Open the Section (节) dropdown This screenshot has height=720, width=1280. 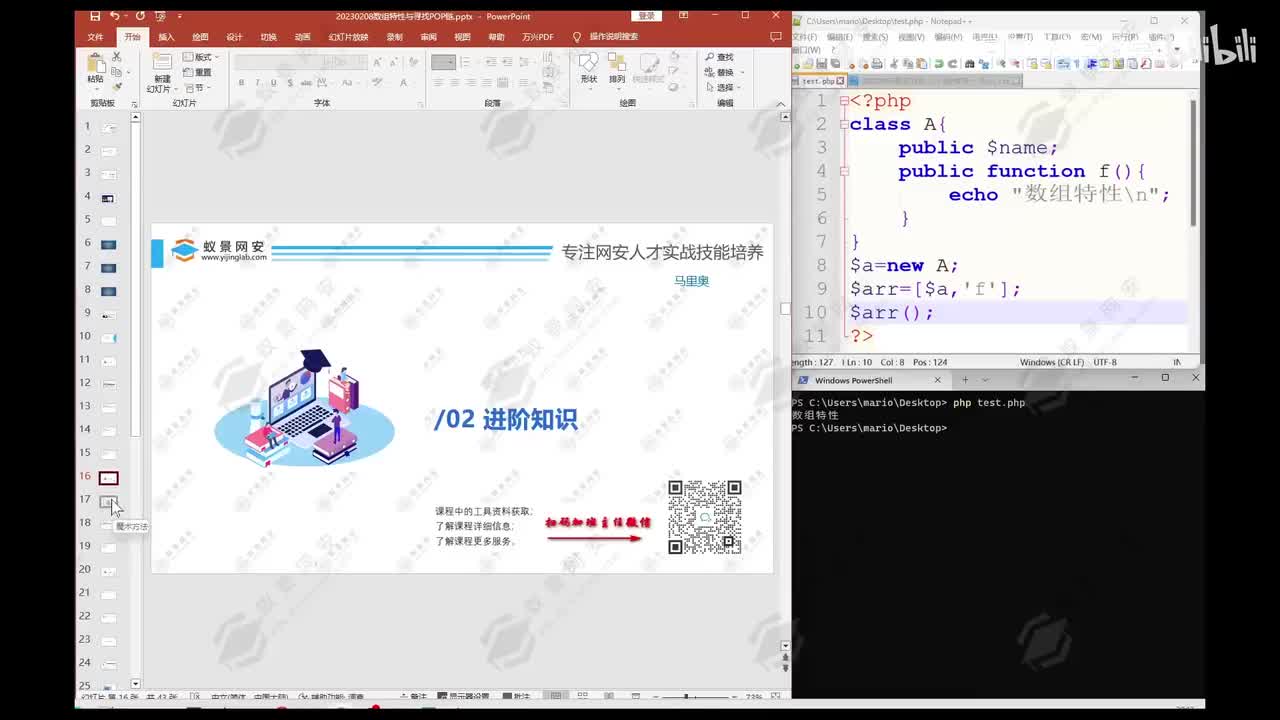click(195, 87)
